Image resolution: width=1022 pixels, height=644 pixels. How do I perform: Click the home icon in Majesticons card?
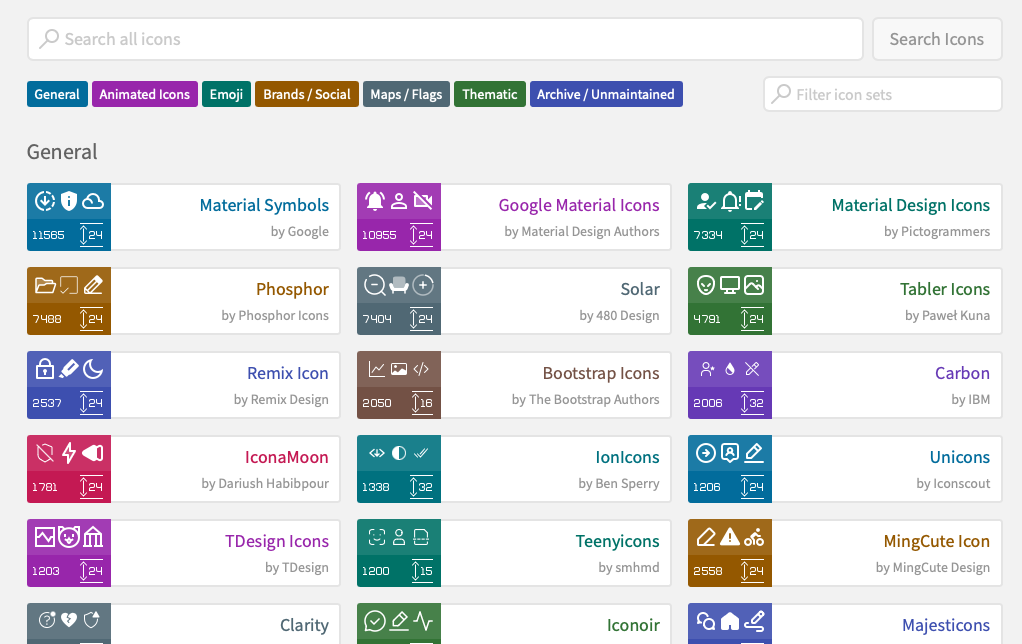click(x=730, y=622)
